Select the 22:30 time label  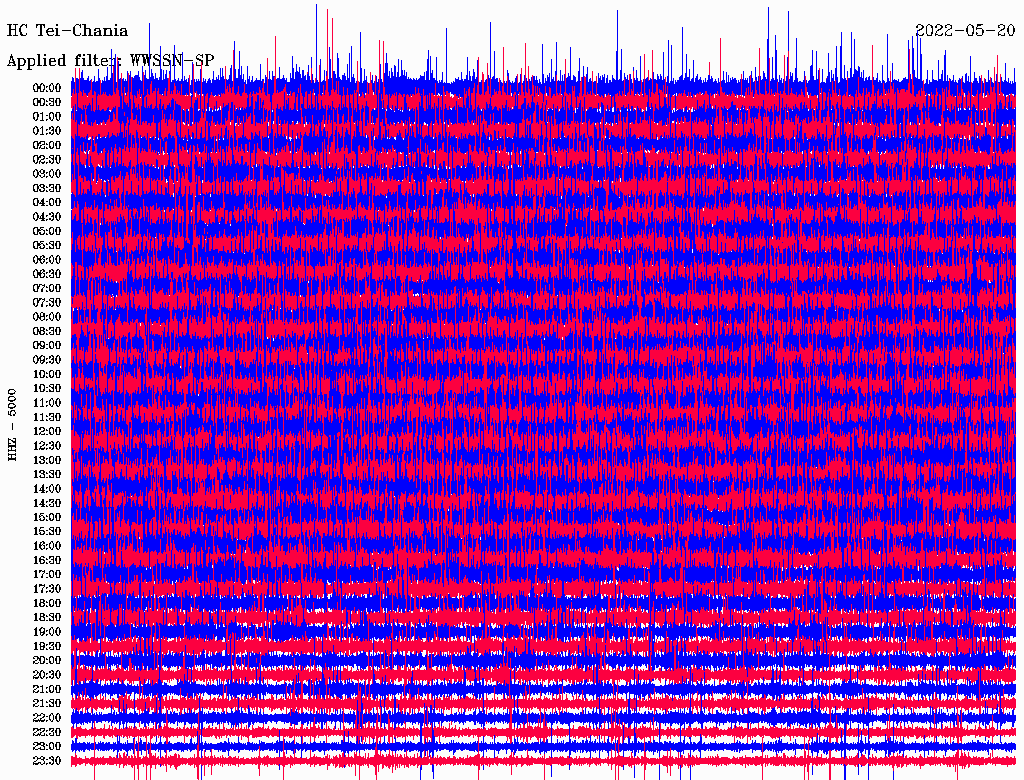click(x=47, y=732)
